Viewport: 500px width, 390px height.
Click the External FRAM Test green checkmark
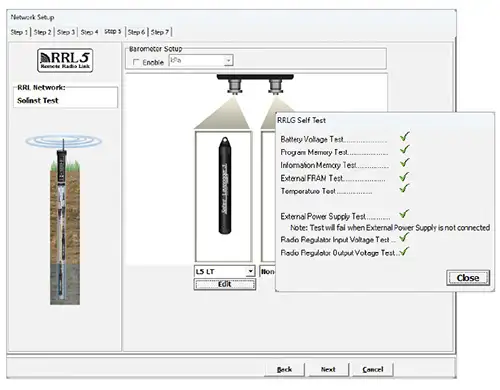[405, 176]
